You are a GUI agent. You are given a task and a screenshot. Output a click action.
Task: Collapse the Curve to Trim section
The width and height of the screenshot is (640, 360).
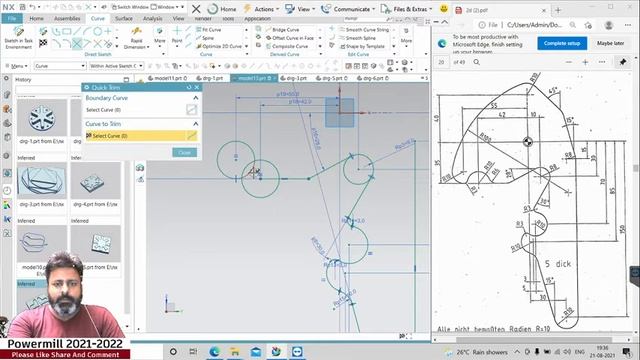(196, 124)
